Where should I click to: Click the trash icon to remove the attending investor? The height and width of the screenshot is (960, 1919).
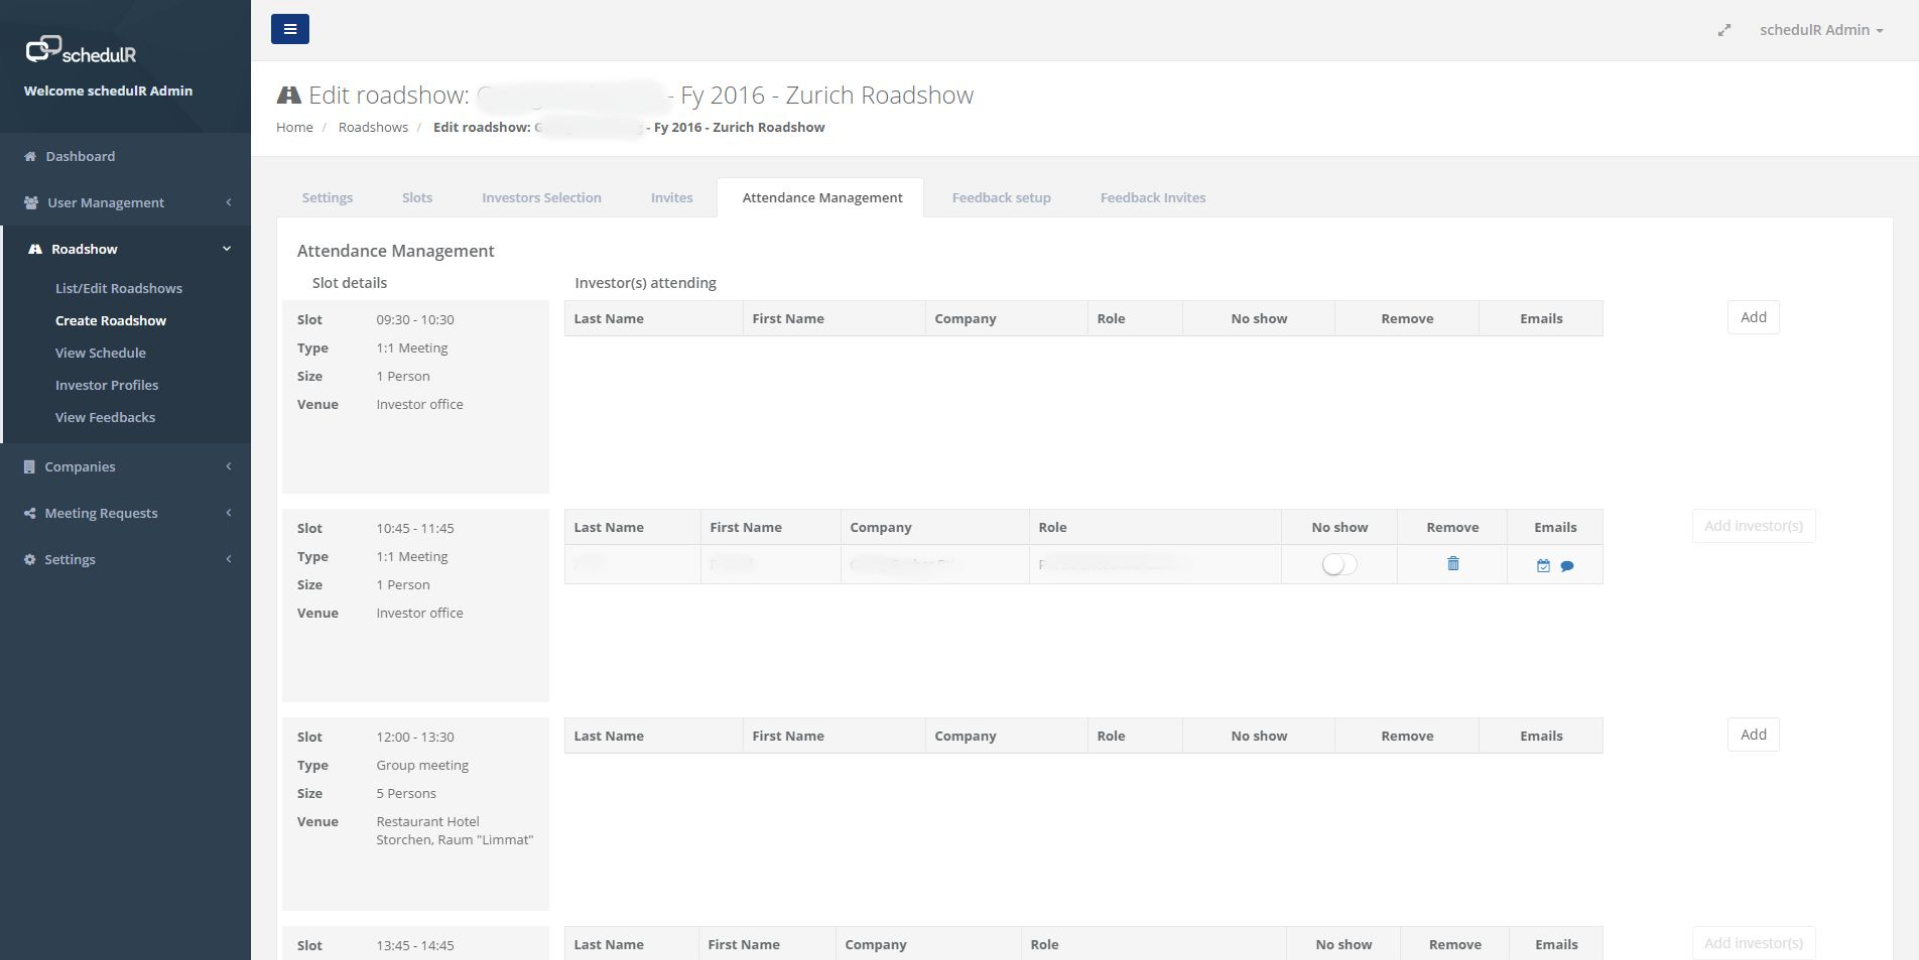point(1452,564)
